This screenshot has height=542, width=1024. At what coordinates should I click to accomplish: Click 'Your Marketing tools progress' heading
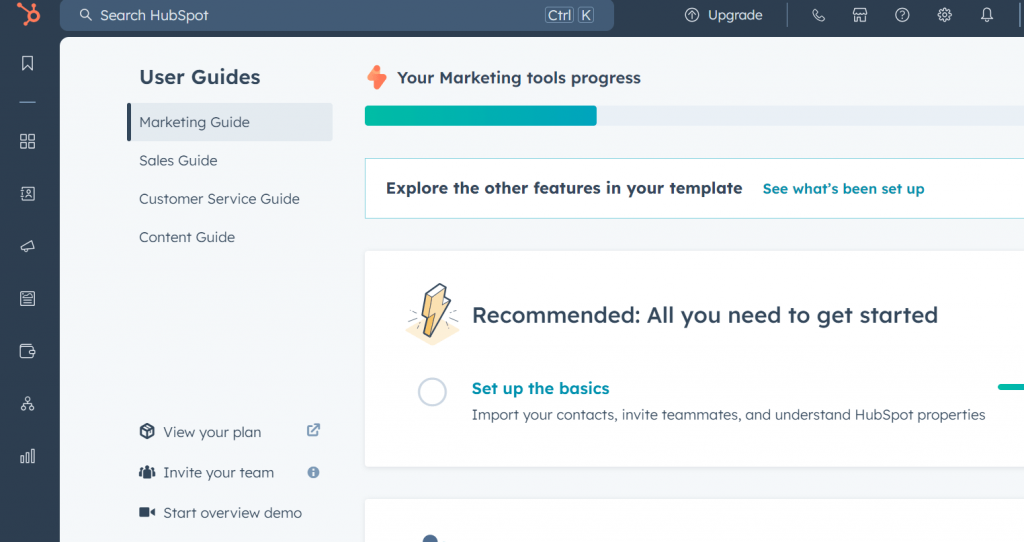click(519, 78)
